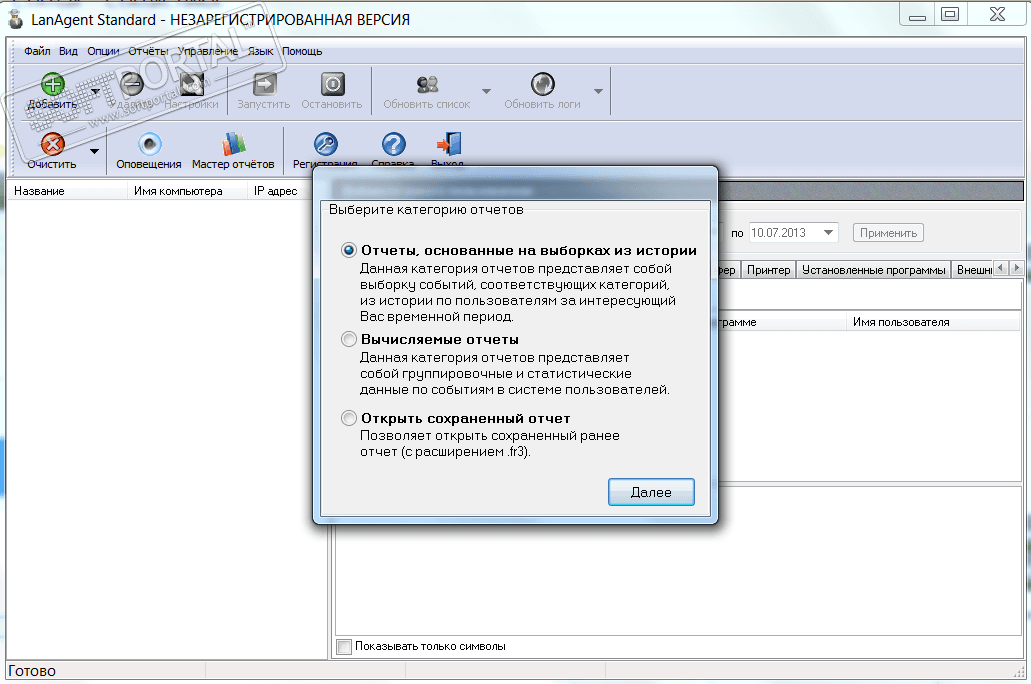The image size is (1031, 684).
Task: Click the Выход (Exit) door icon
Action: [x=448, y=144]
